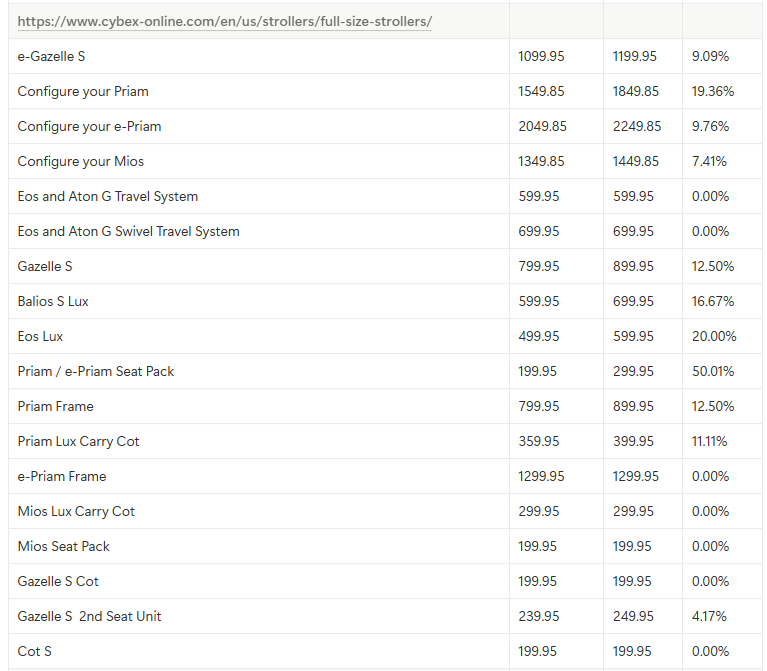Click the 4.17% percentage cell
This screenshot has width=767, height=671.
click(x=722, y=616)
